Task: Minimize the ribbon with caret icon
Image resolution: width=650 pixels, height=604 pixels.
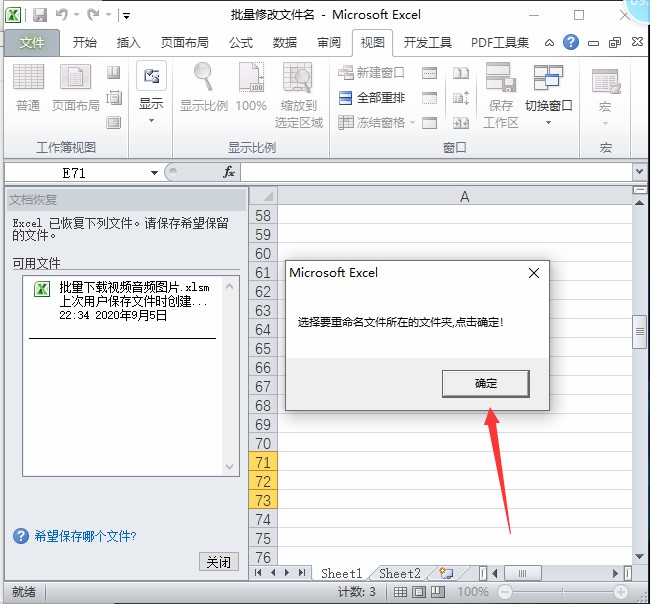Action: tap(549, 43)
